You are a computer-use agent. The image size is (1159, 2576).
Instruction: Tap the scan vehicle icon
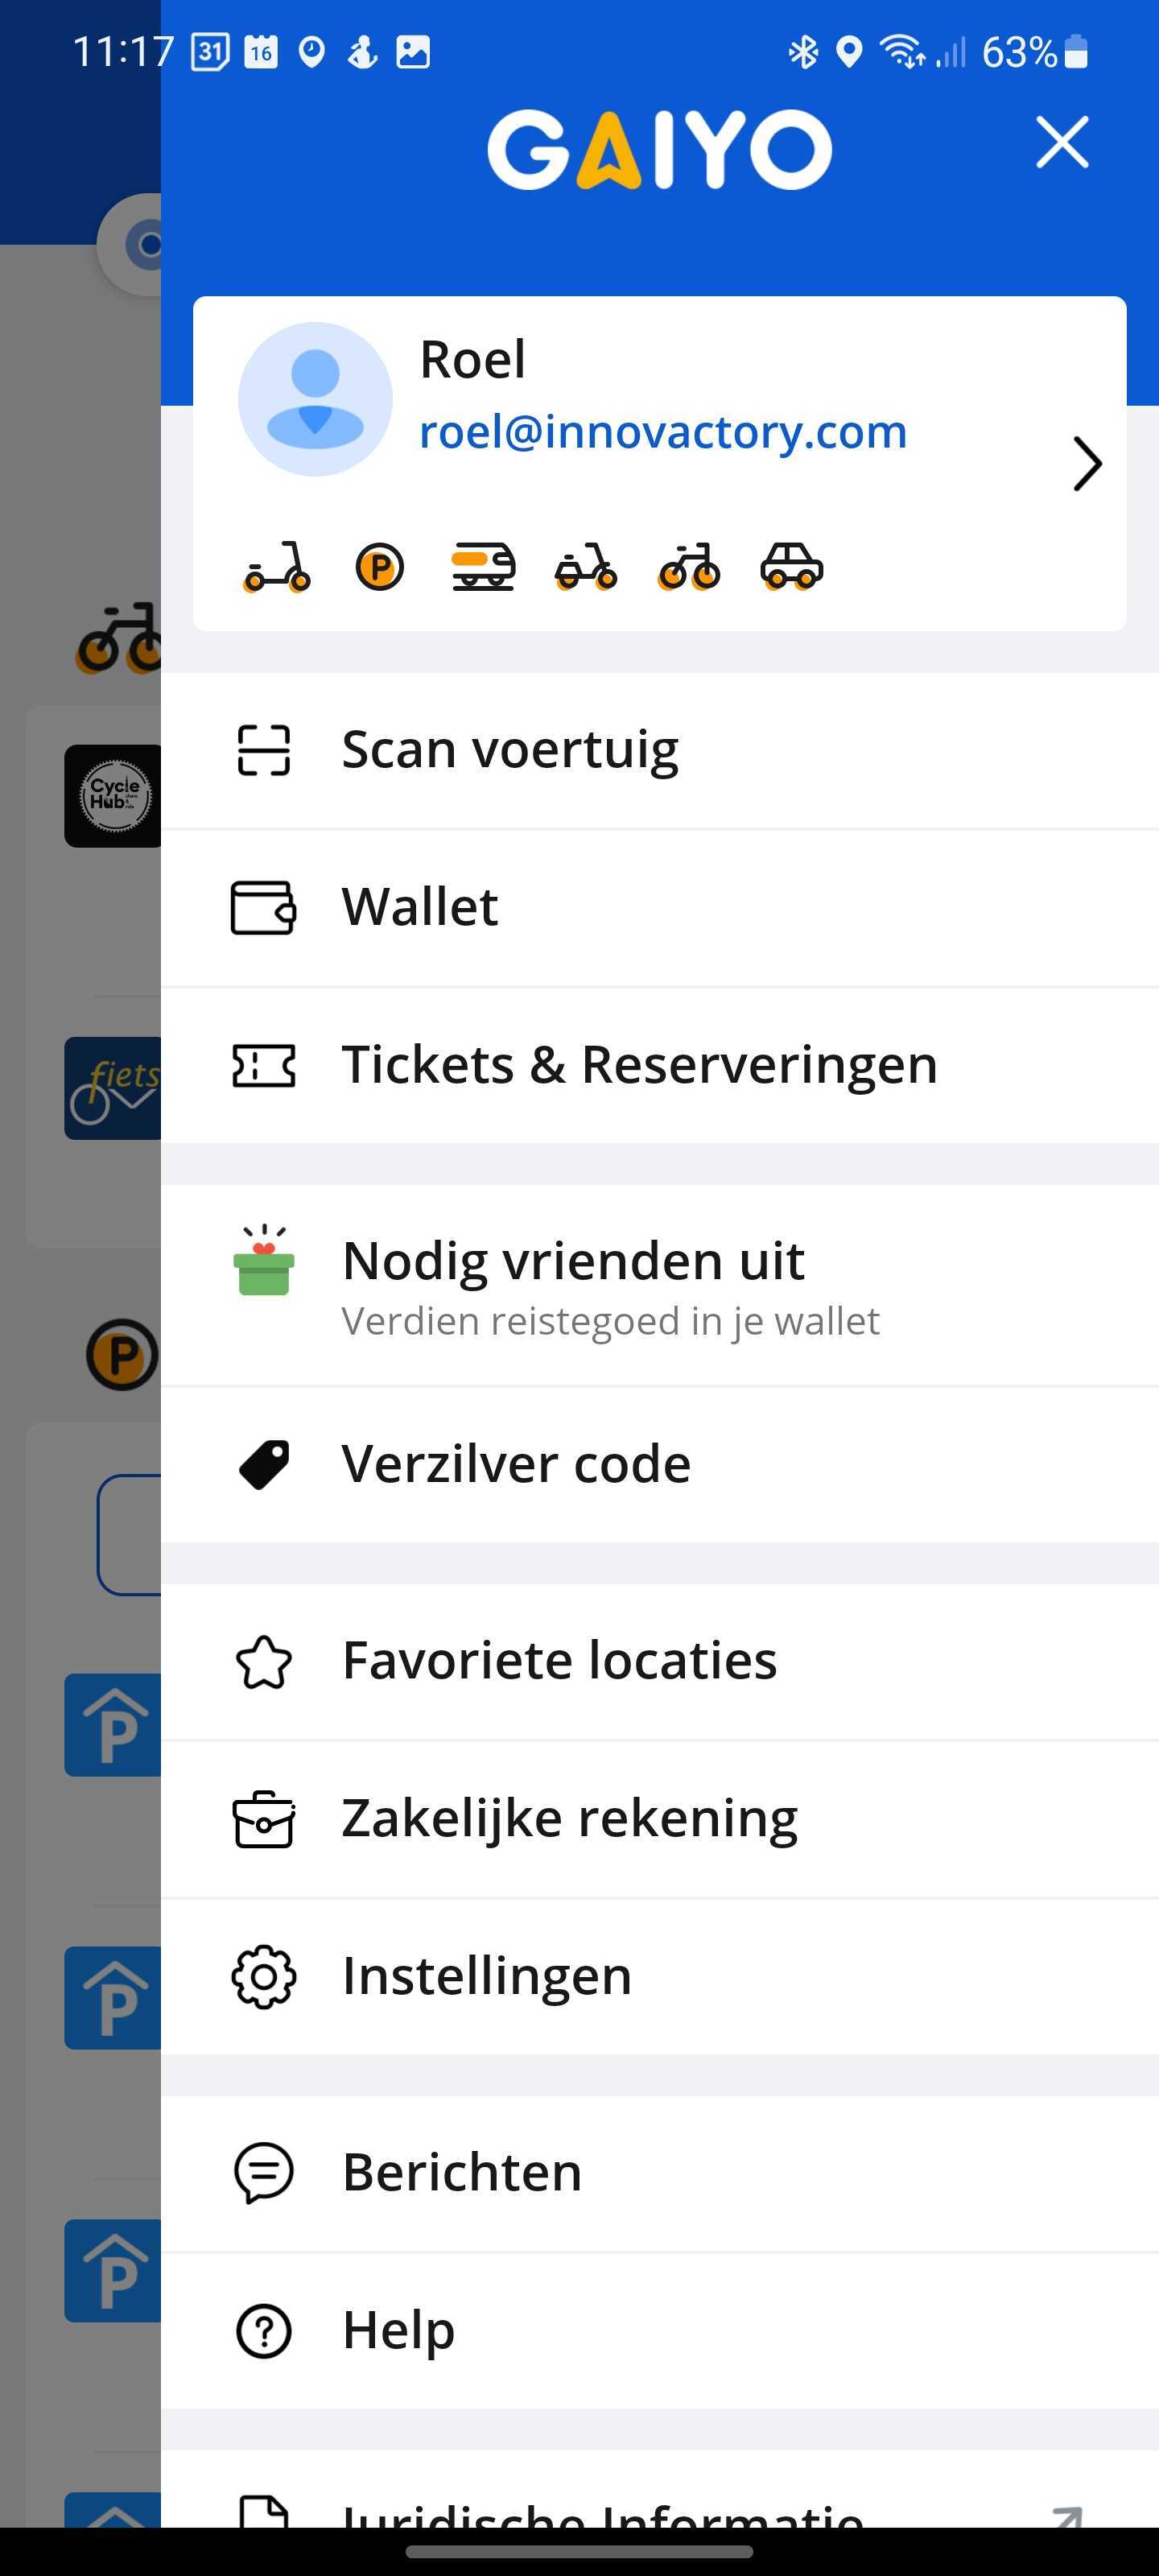pyautogui.click(x=263, y=750)
